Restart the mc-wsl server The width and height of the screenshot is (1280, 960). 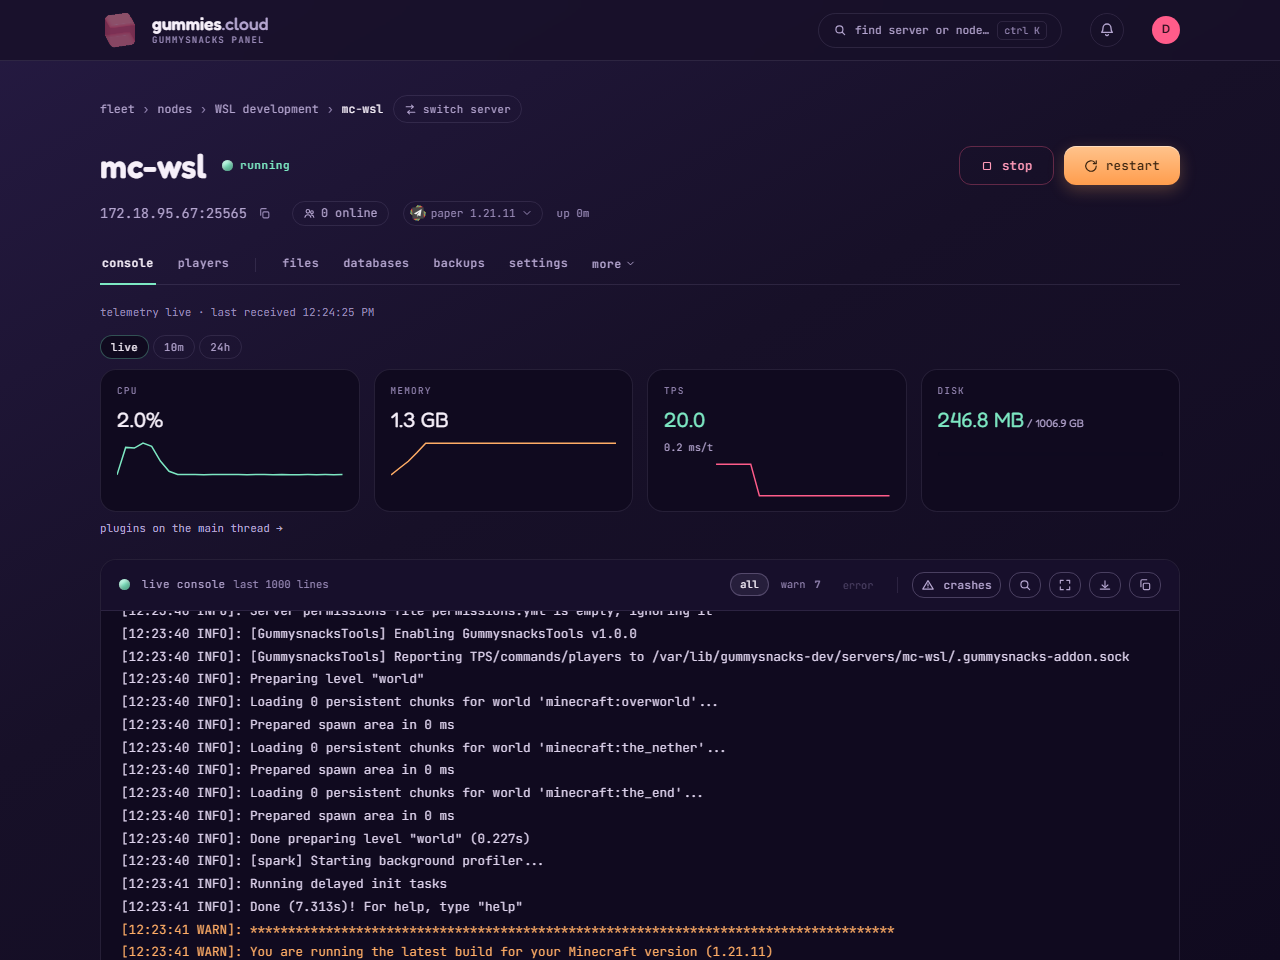(1122, 166)
